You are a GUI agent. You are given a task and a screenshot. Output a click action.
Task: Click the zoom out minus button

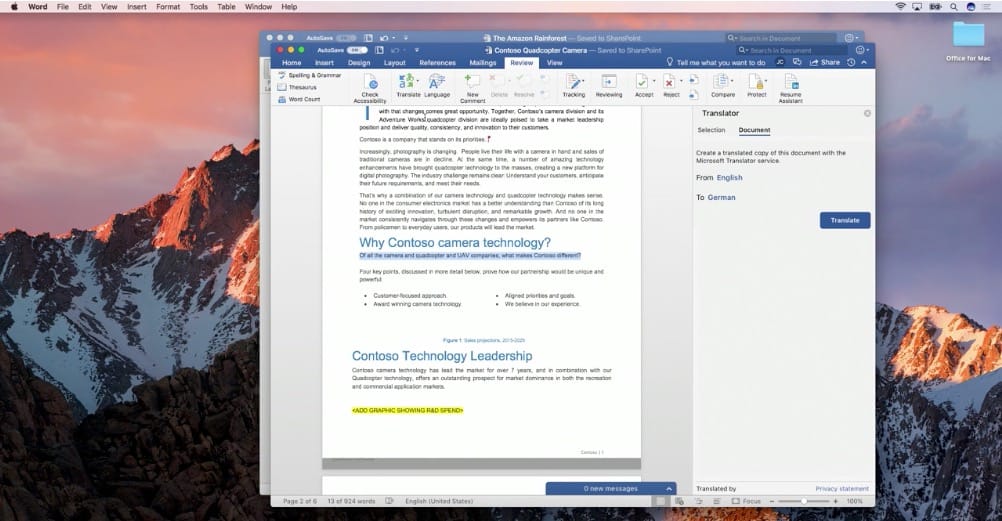(x=772, y=501)
